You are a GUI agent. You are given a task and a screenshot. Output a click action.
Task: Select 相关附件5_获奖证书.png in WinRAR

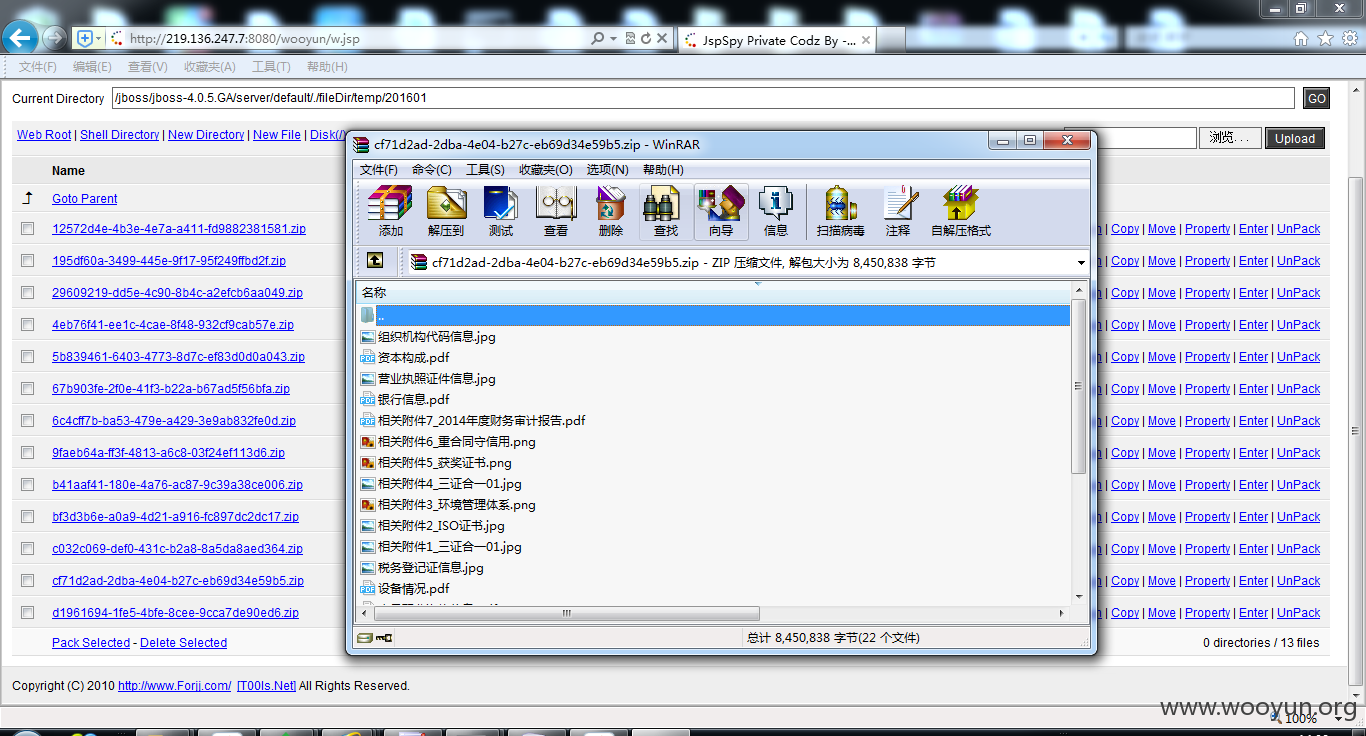tap(444, 463)
